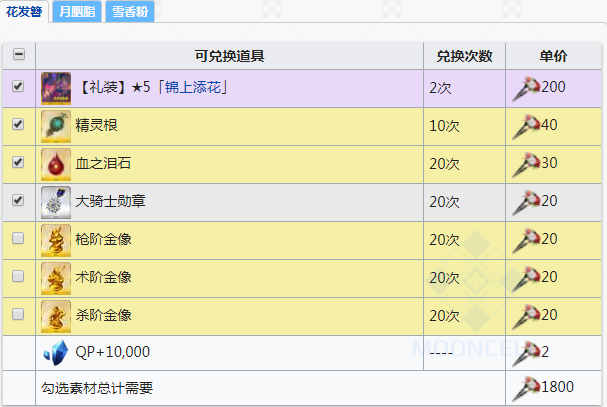The height and width of the screenshot is (407, 607).
Task: Click the 血之泪石 red gem icon
Action: 56,164
